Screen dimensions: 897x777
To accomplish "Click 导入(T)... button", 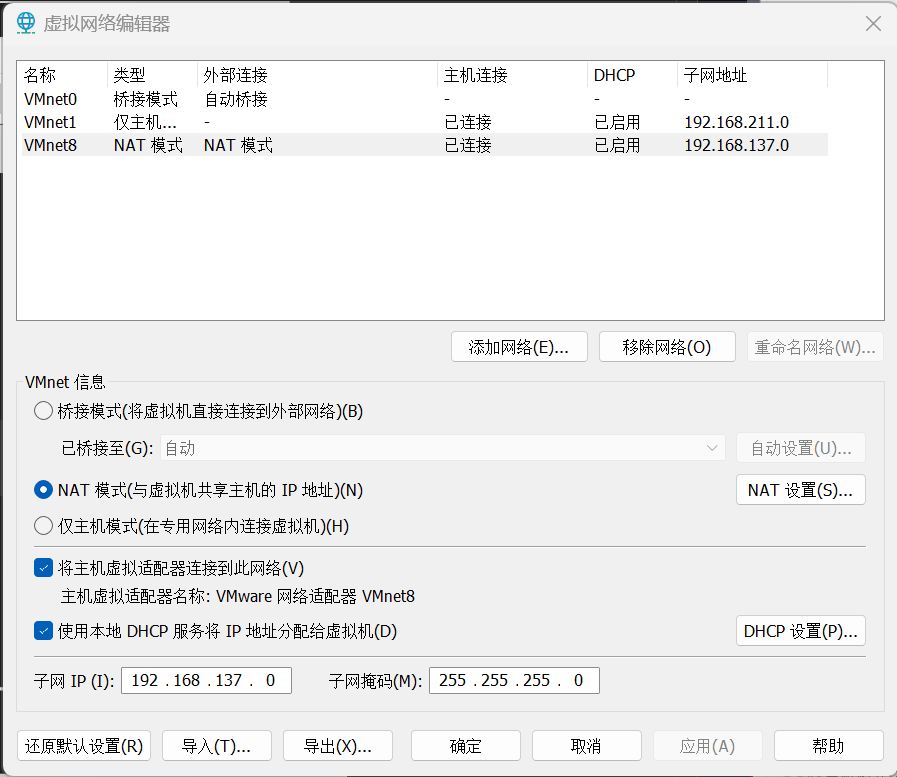I will pyautogui.click(x=217, y=746).
